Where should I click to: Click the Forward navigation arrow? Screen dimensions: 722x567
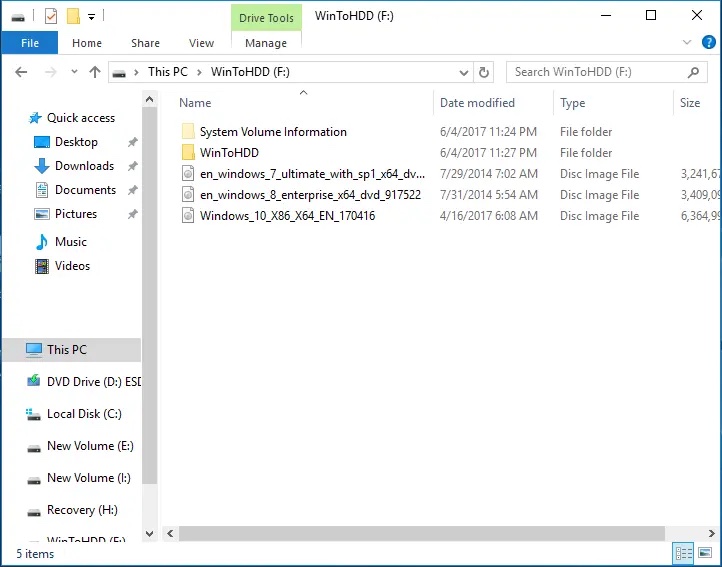click(51, 72)
